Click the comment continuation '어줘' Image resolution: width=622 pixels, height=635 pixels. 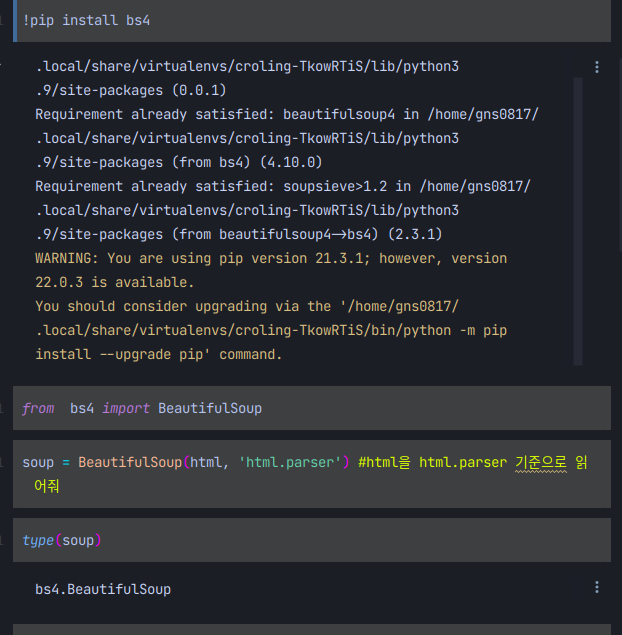click(47, 486)
